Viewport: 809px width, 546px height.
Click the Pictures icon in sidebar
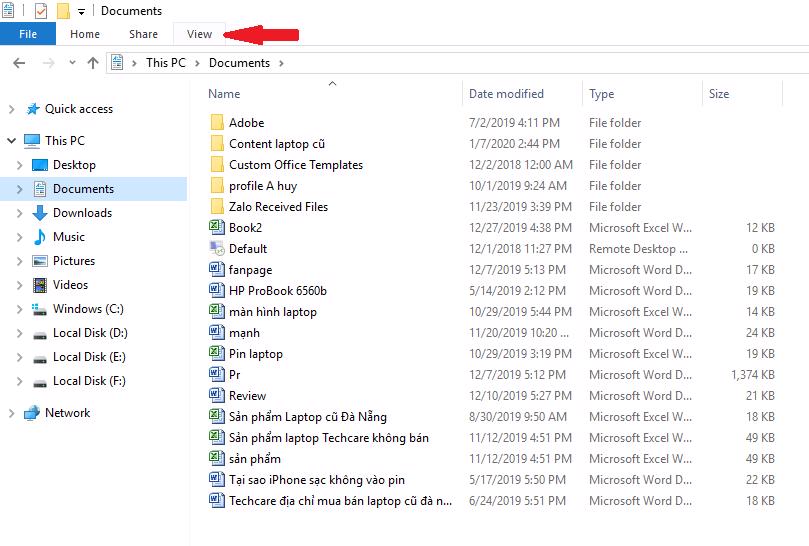point(40,261)
